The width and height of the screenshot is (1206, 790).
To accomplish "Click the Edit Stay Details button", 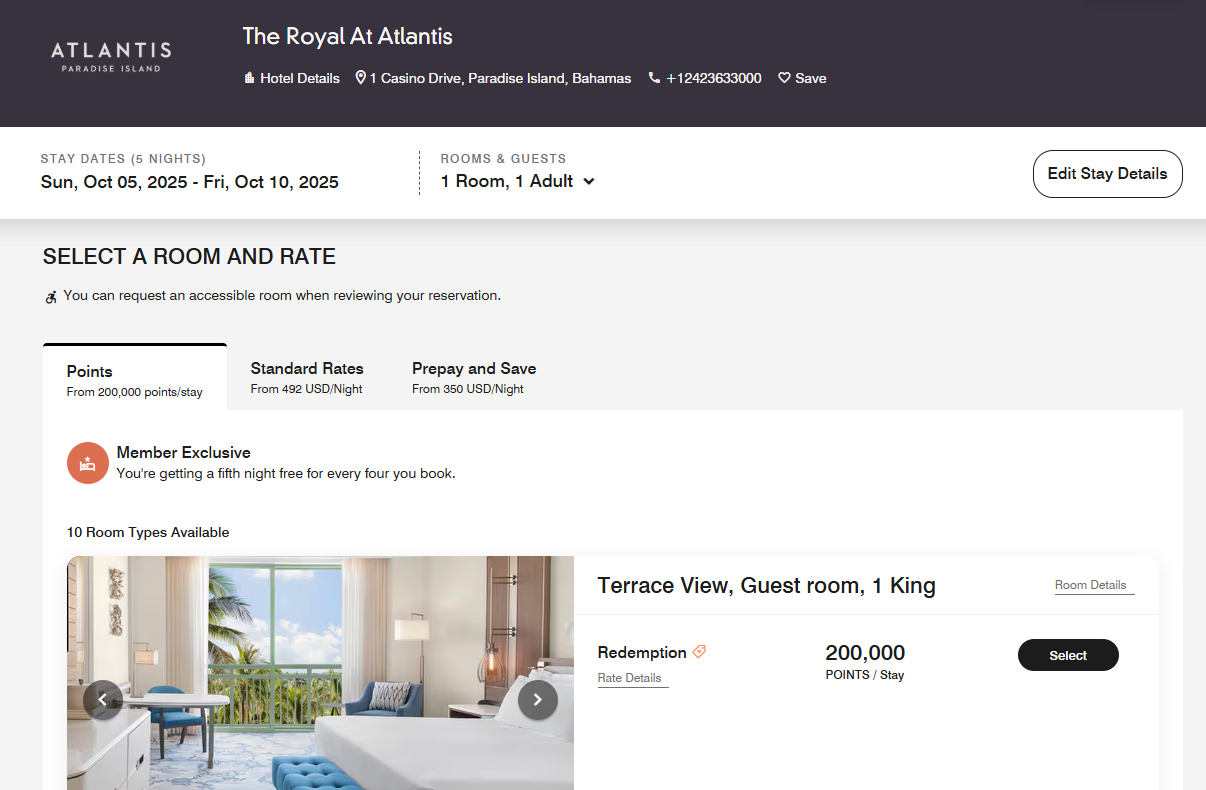I will (1107, 173).
